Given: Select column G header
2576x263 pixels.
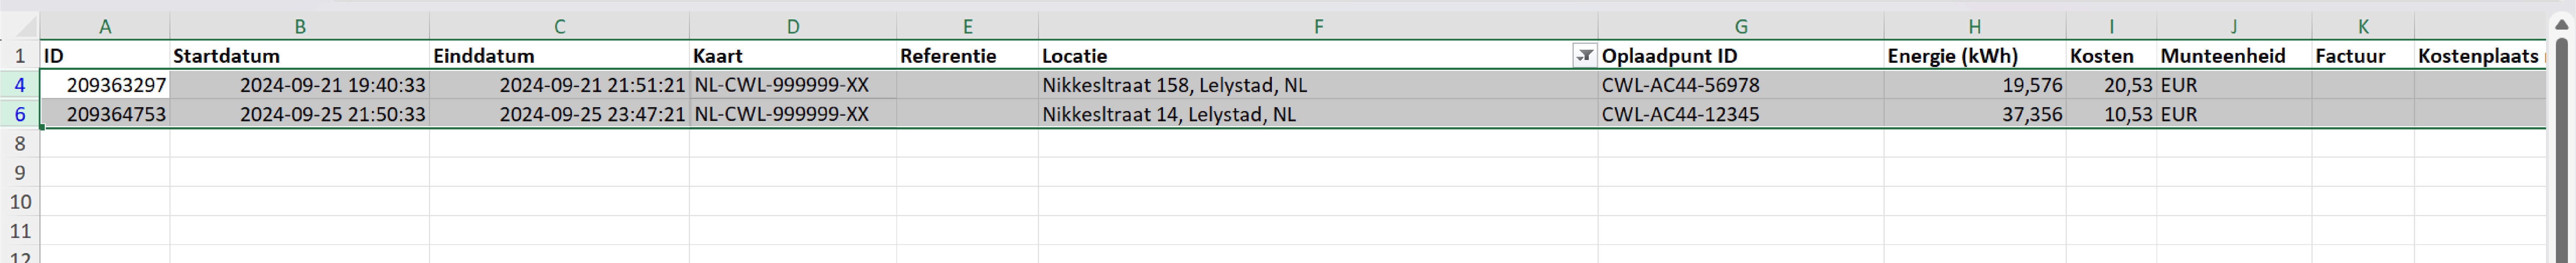Looking at the screenshot, I should 1741,27.
